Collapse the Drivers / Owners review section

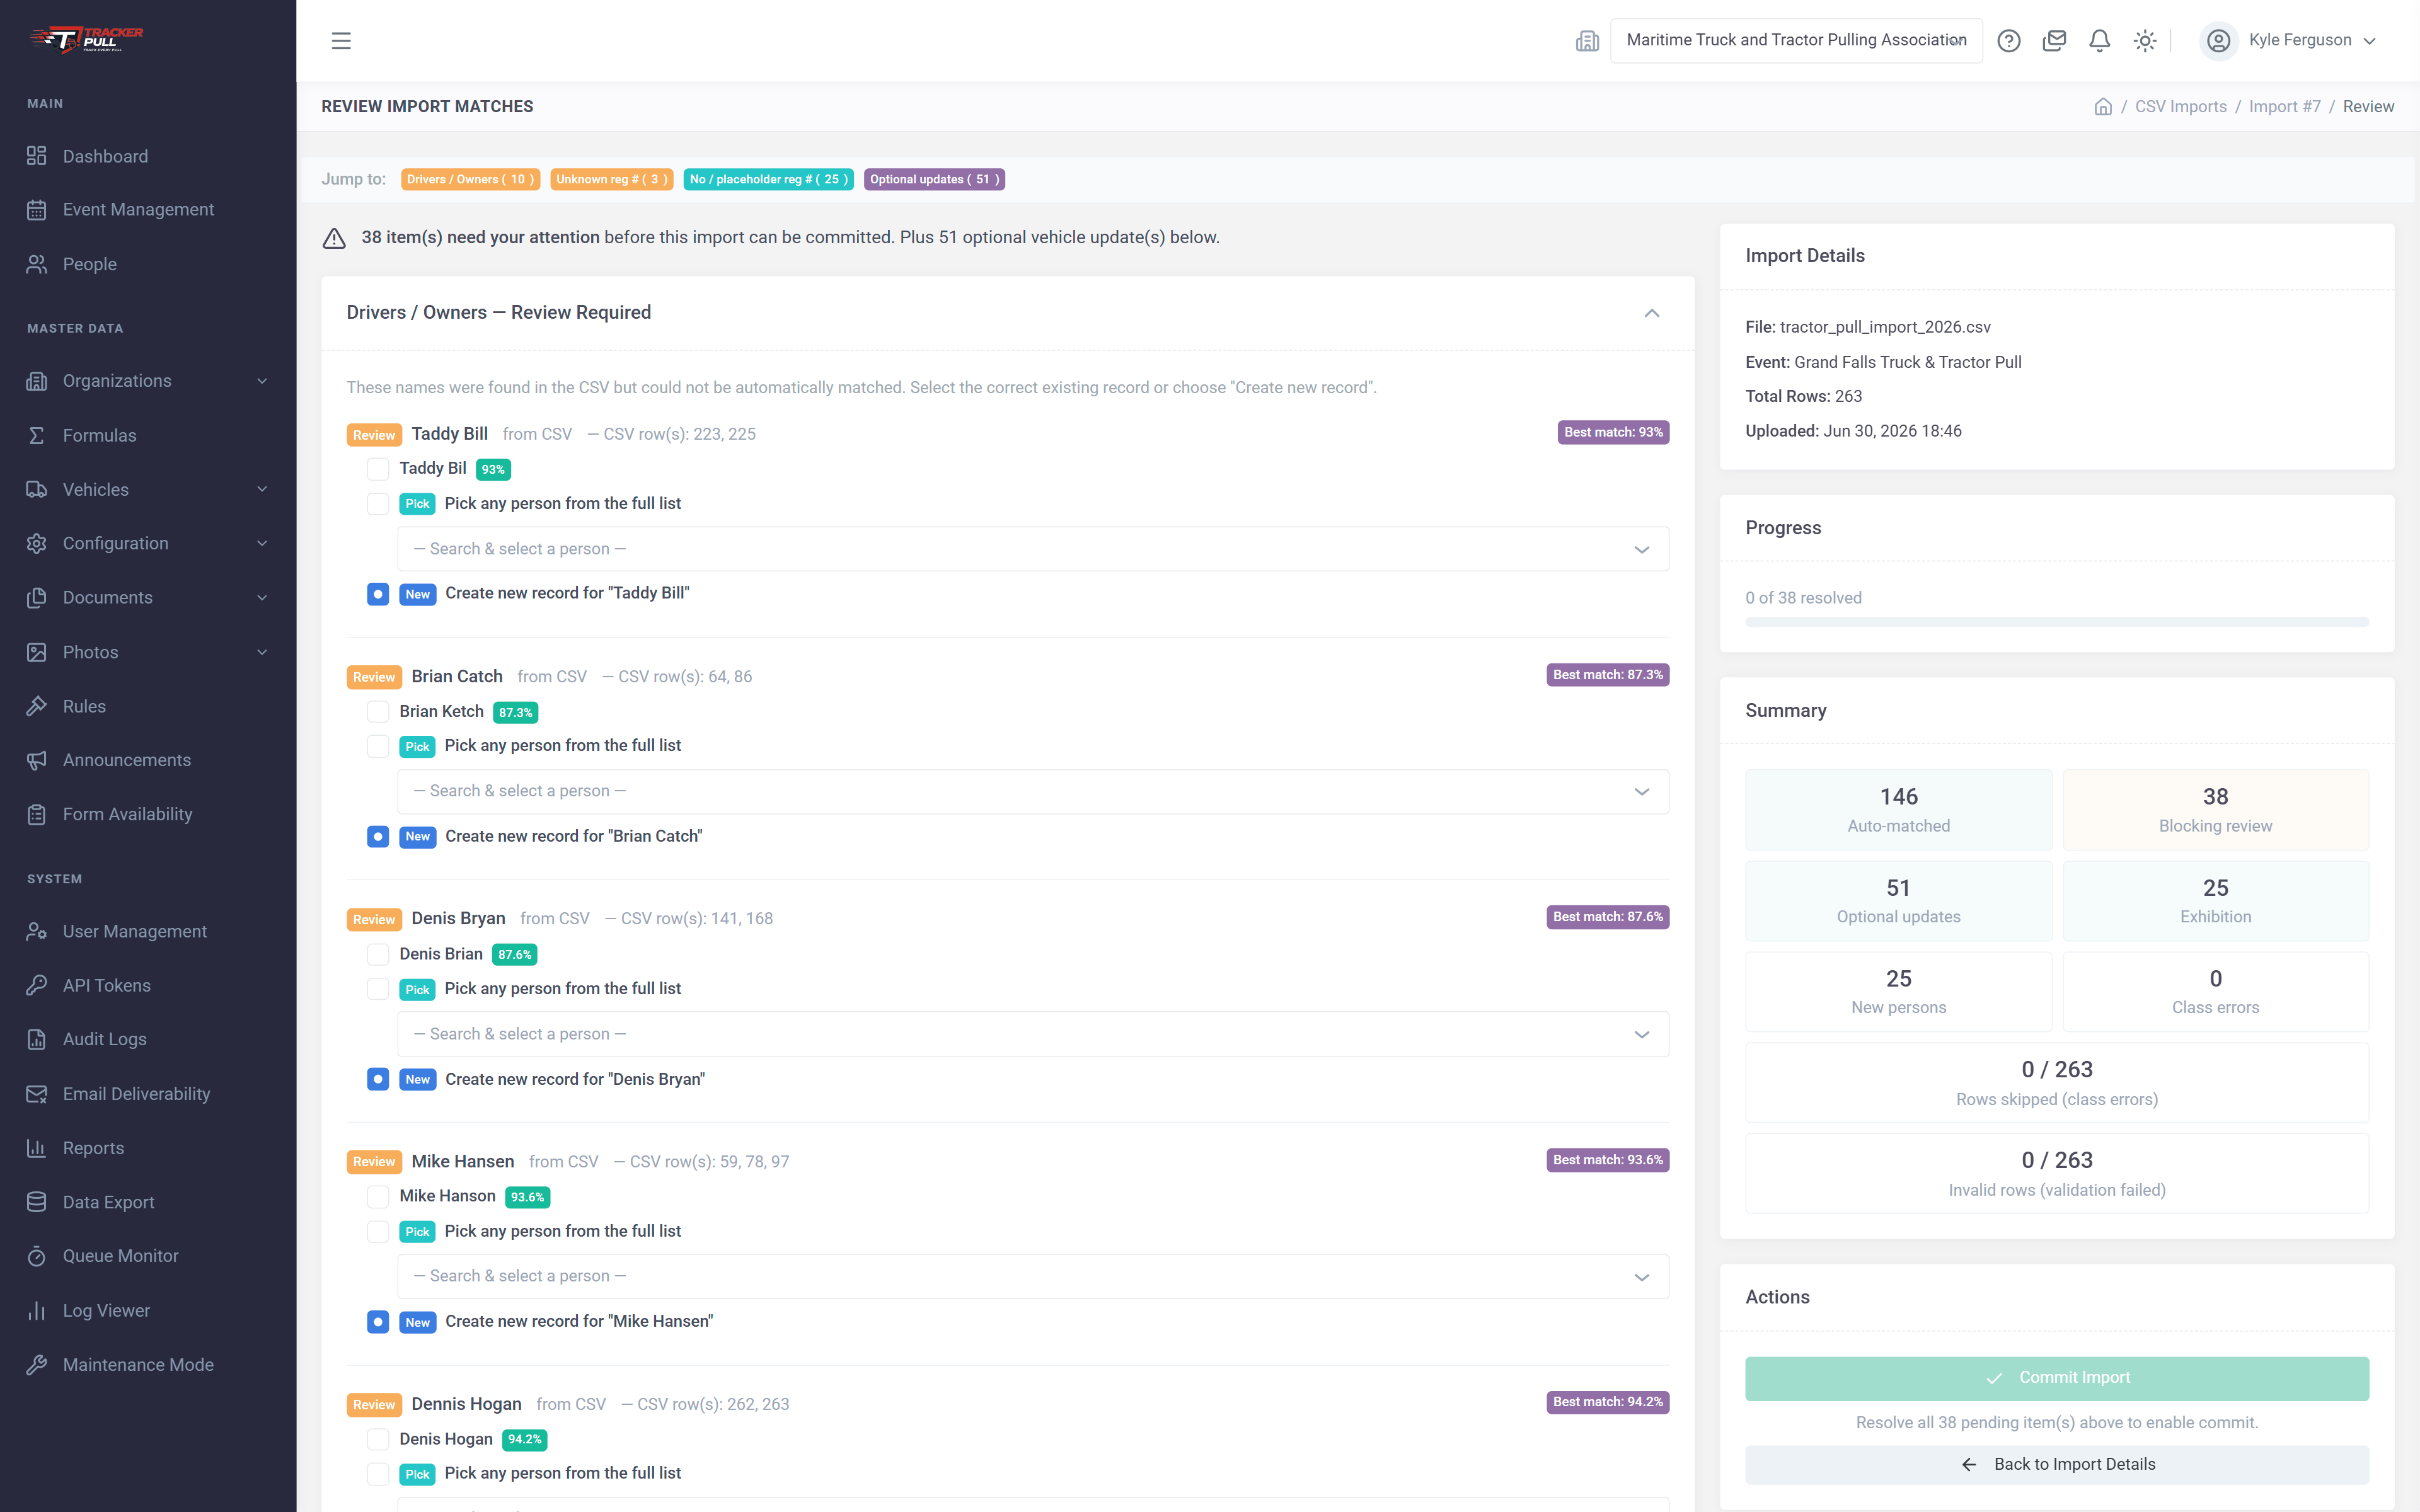[1652, 313]
